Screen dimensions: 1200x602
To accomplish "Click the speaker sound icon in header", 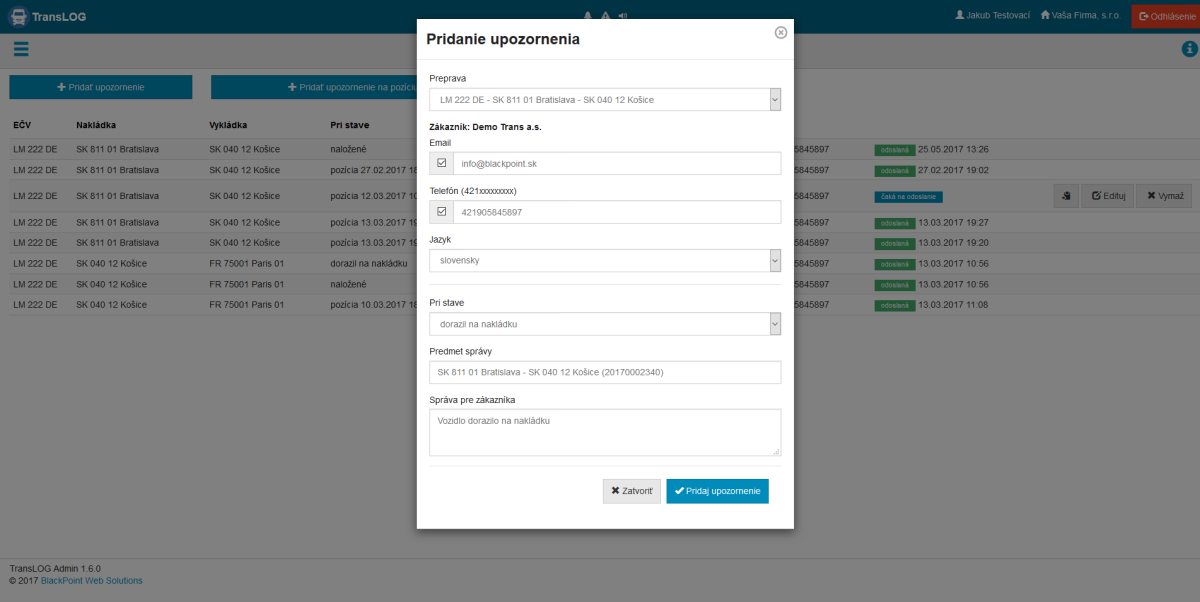I will click(623, 16).
